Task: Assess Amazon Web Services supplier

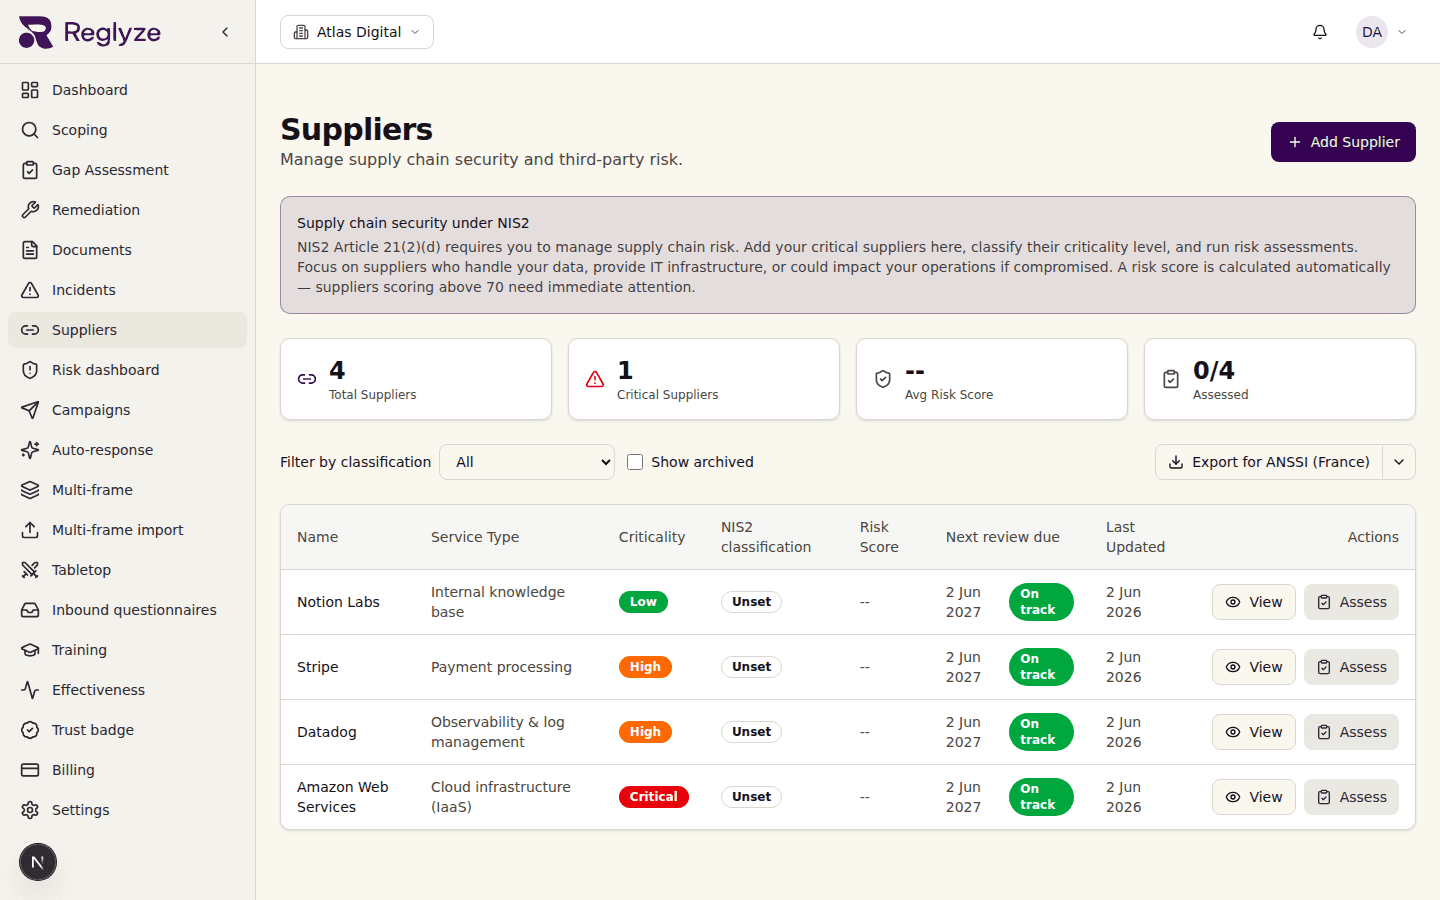Action: coord(1351,797)
